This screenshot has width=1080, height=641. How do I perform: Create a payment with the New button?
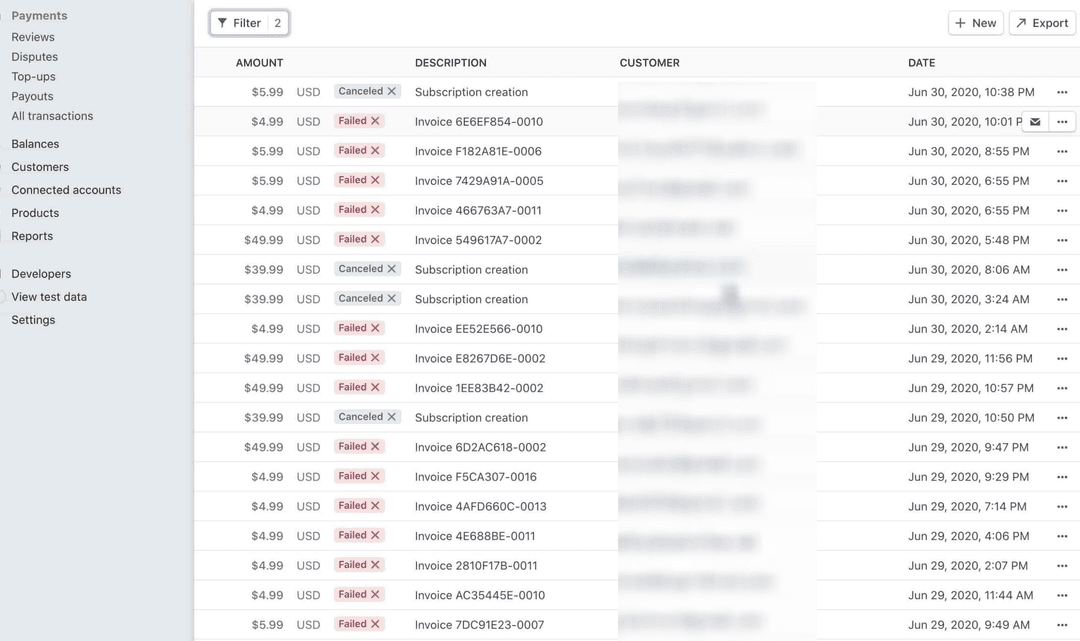[975, 22]
